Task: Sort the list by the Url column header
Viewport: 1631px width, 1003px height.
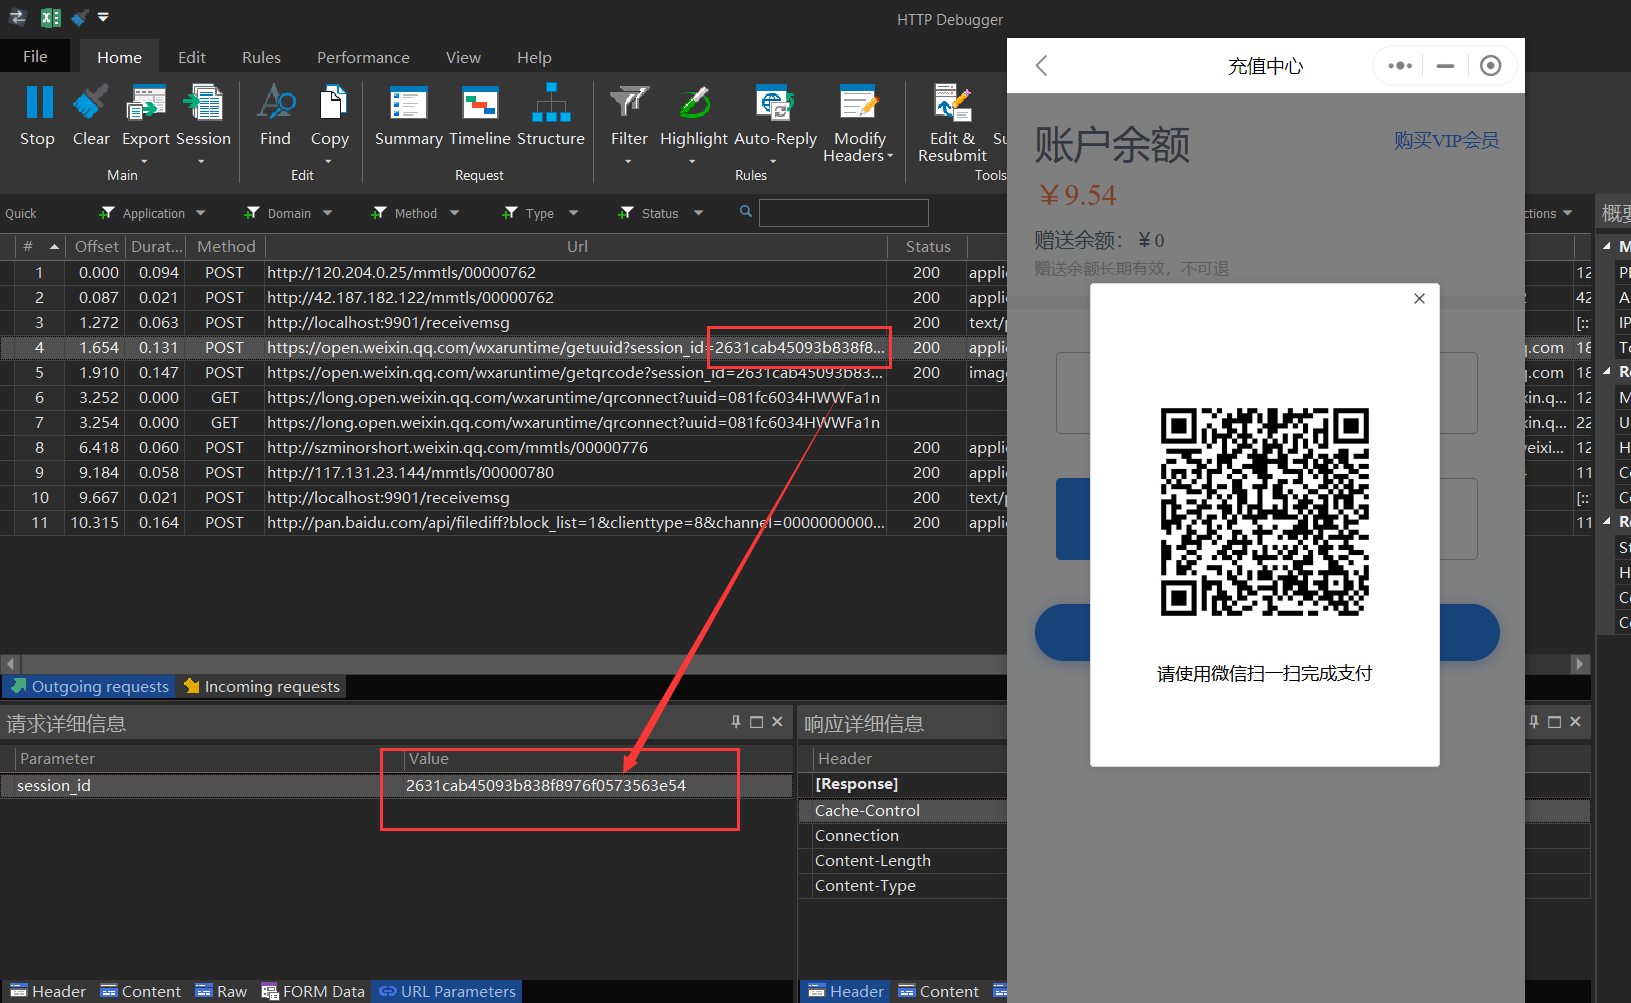Action: [577, 246]
